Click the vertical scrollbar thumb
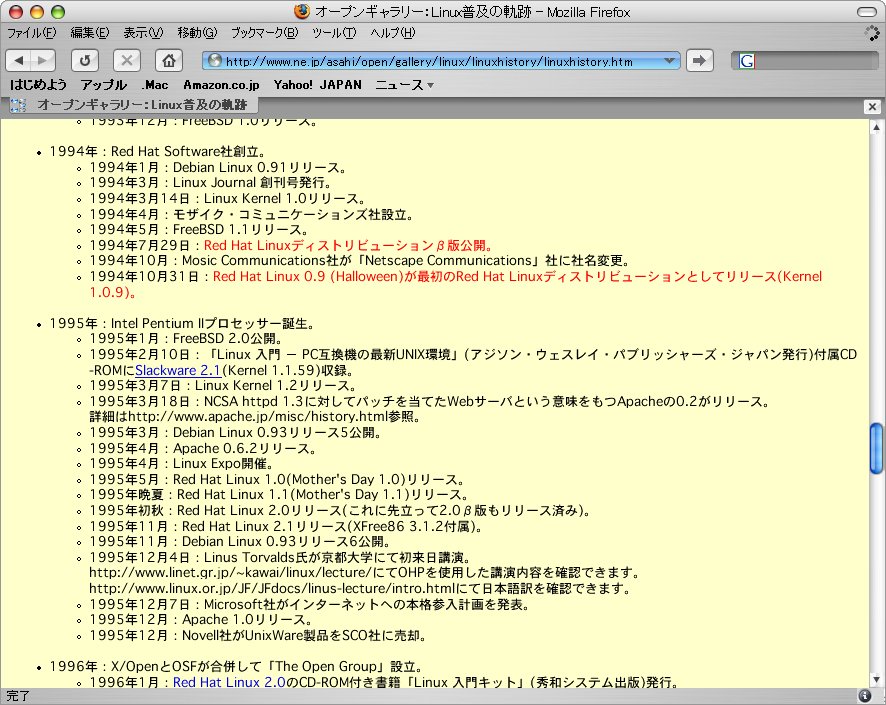Viewport: 886px width, 705px height. click(x=876, y=448)
